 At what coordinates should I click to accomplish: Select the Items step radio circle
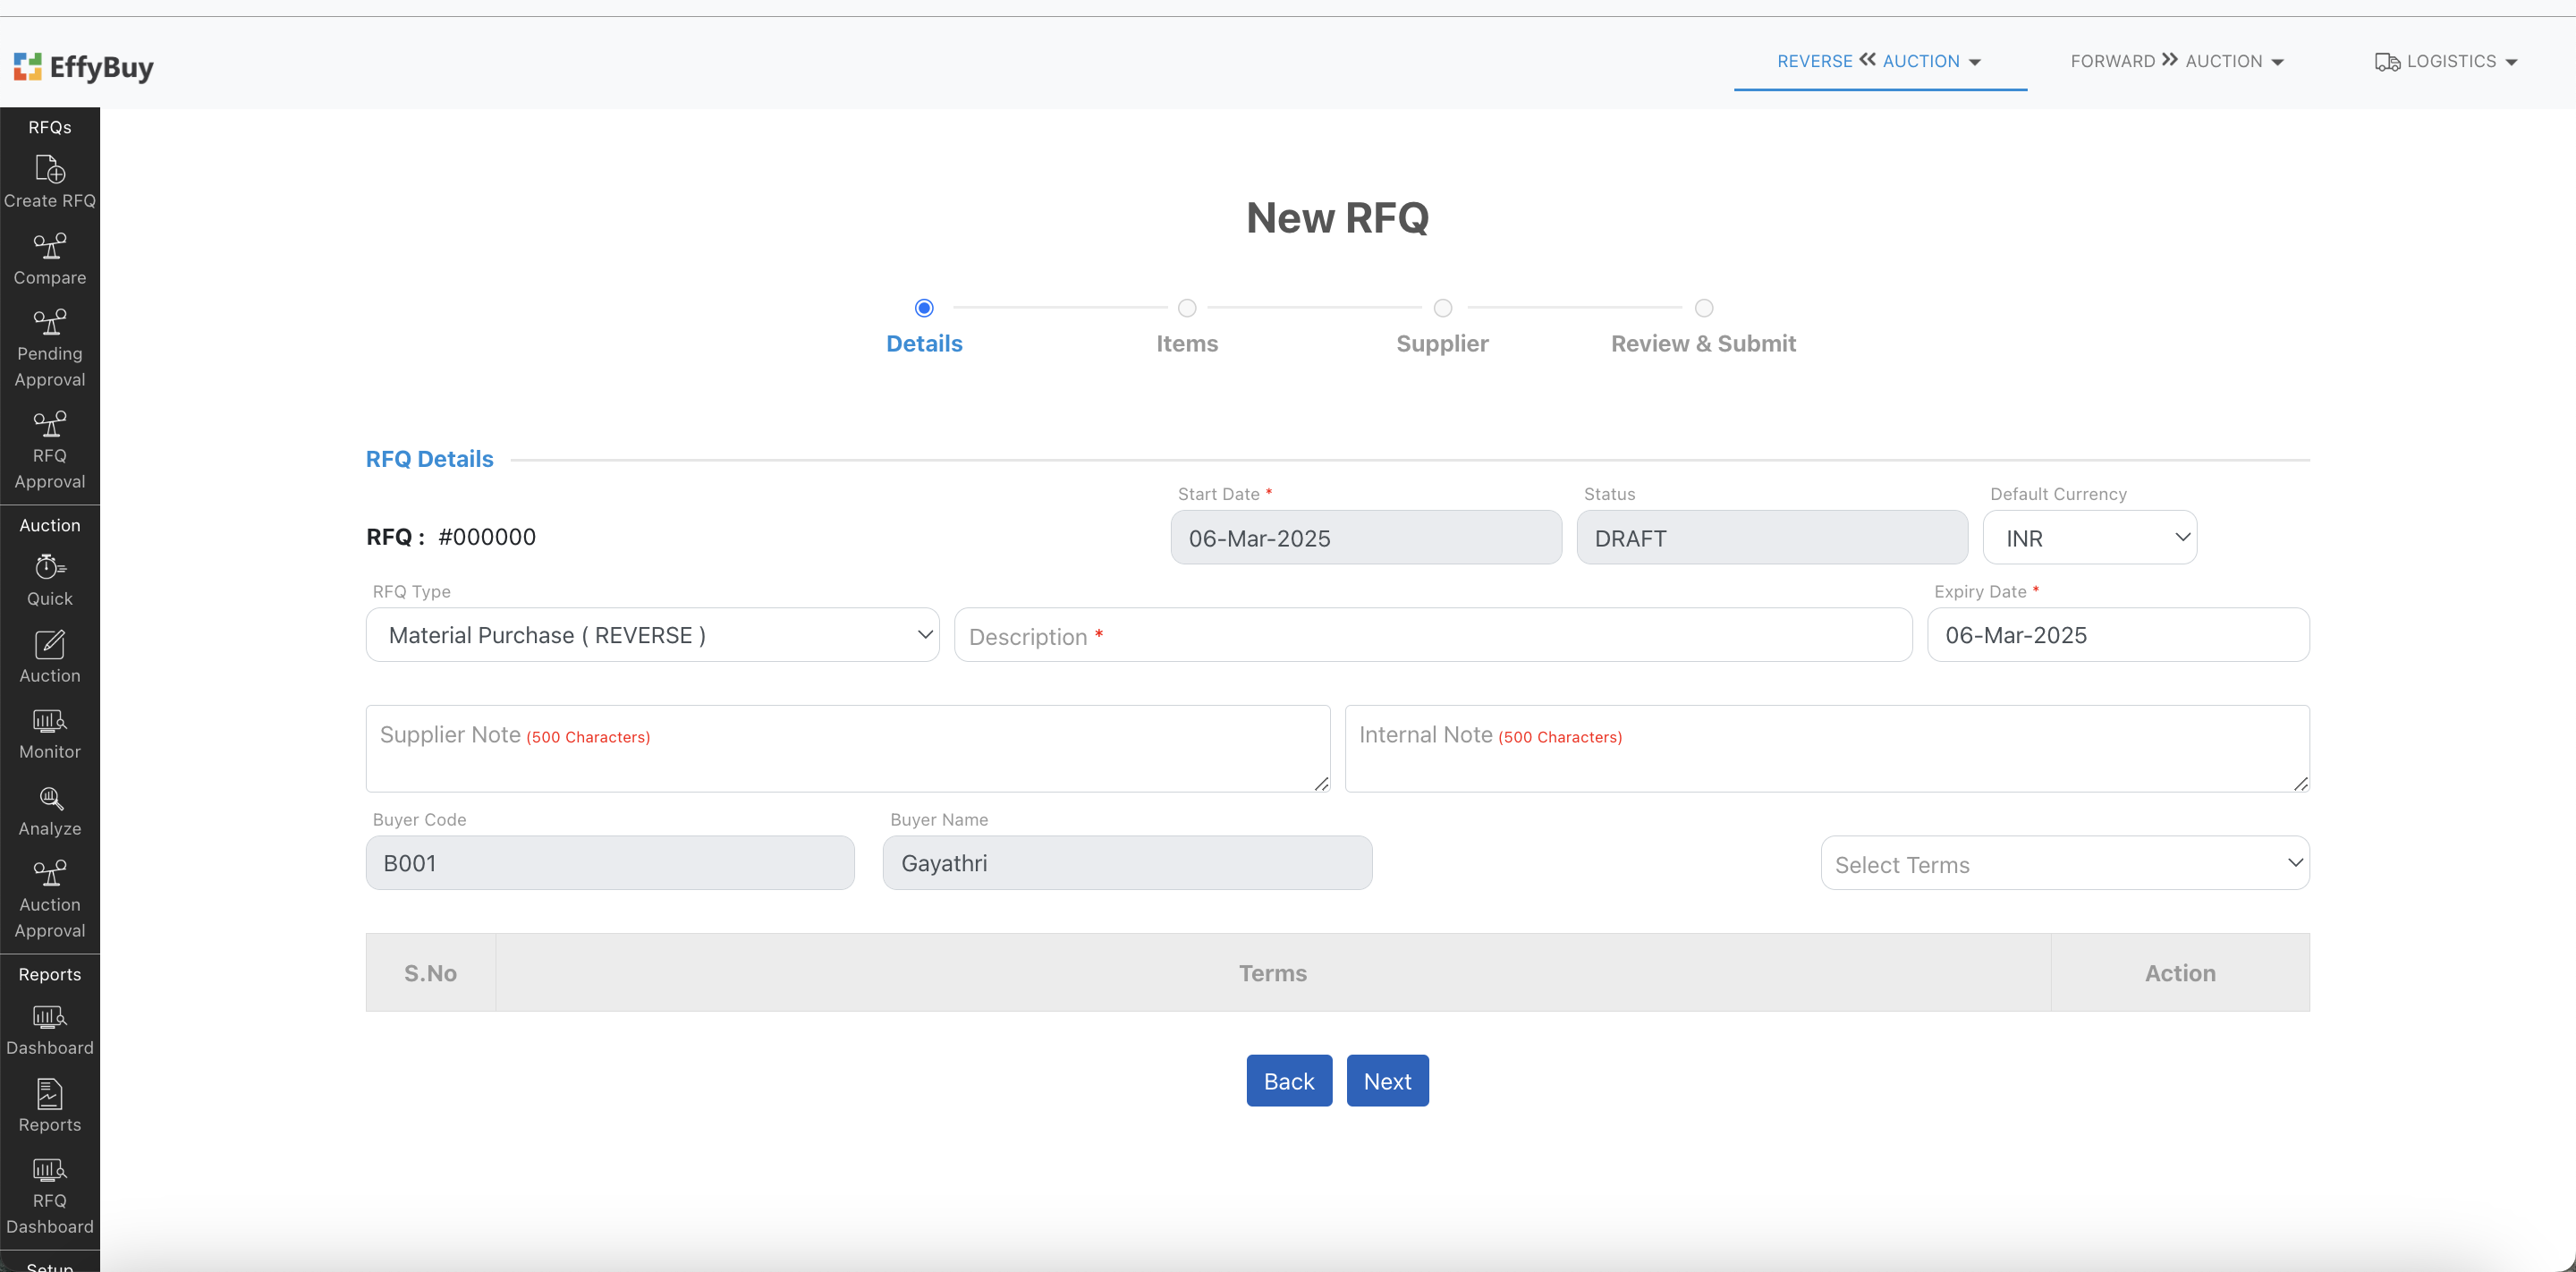(1187, 308)
